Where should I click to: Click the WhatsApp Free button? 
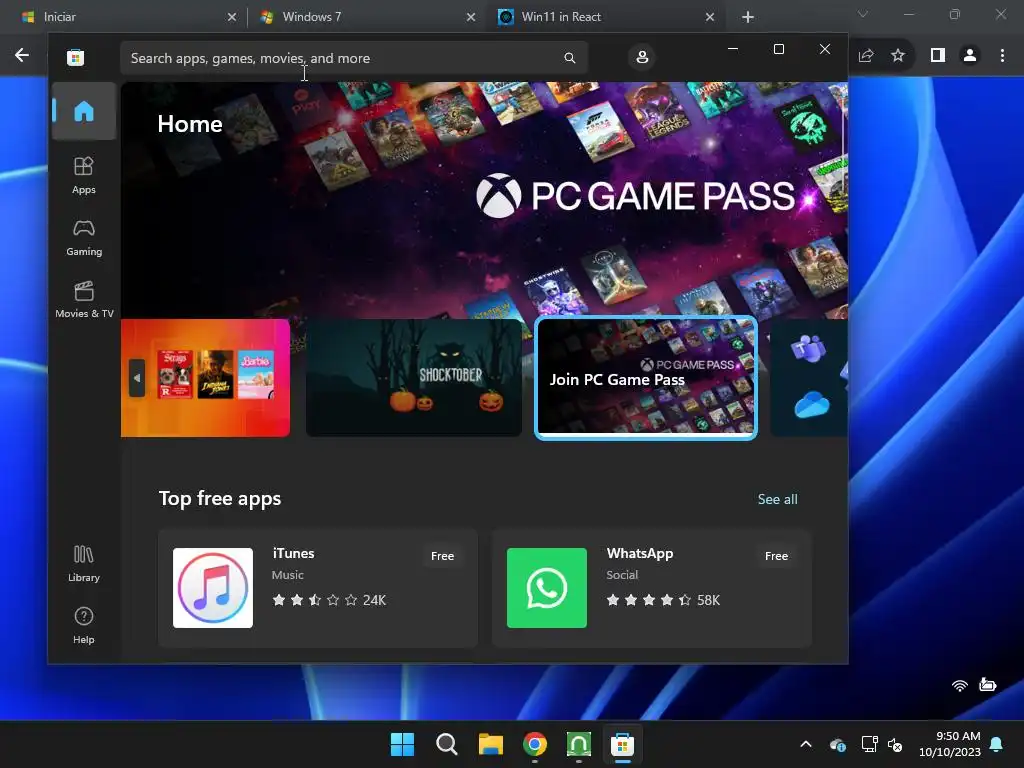[776, 556]
